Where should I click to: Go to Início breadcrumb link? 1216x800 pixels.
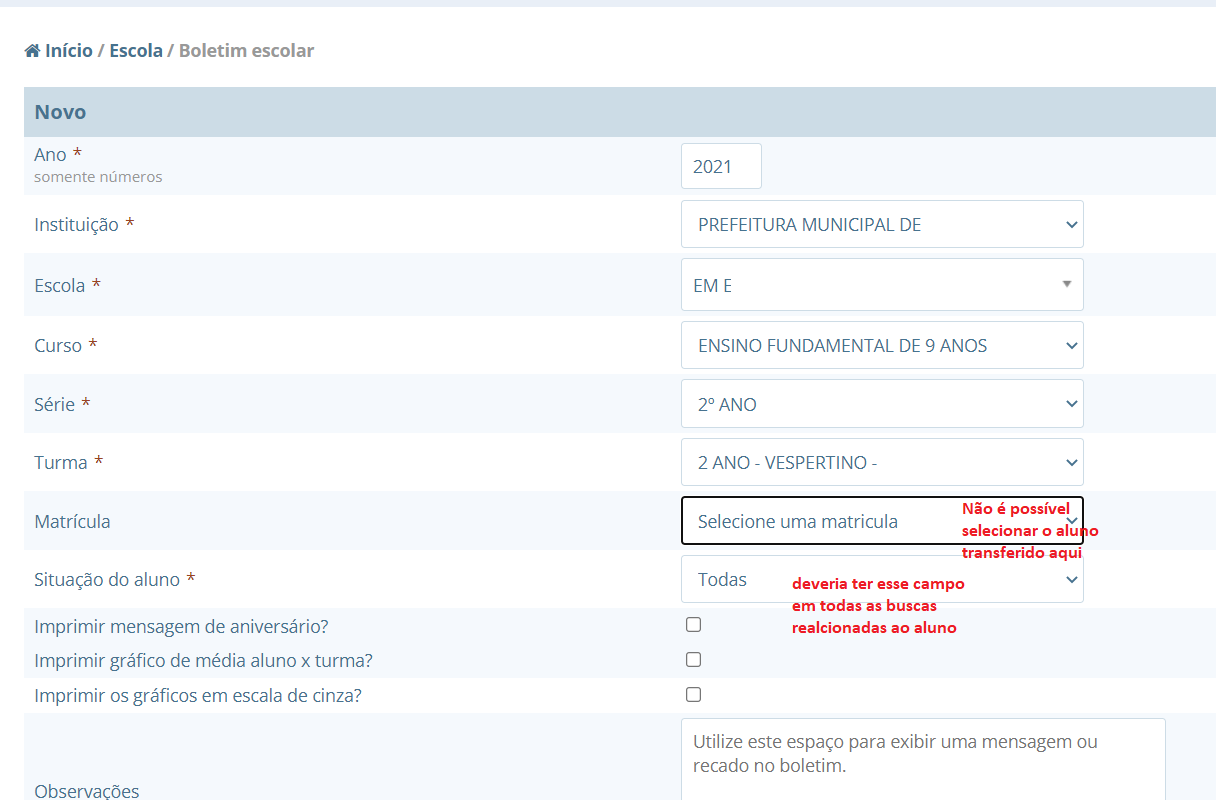[x=69, y=51]
